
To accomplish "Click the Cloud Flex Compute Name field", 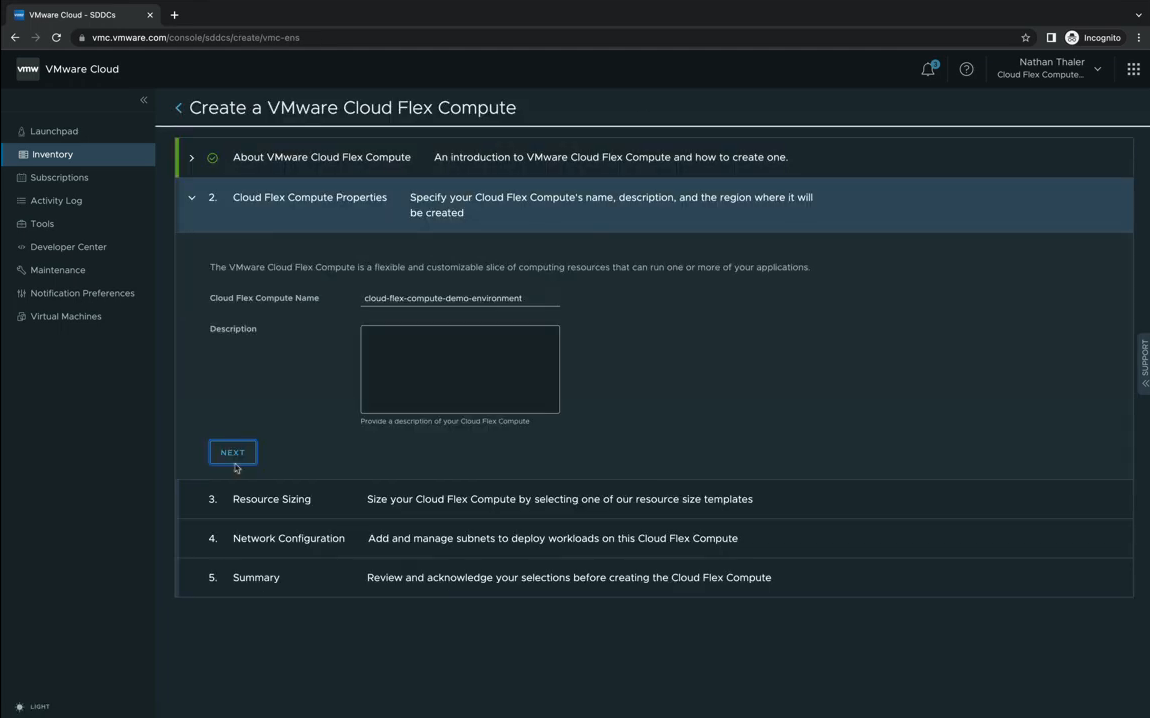I will (460, 298).
